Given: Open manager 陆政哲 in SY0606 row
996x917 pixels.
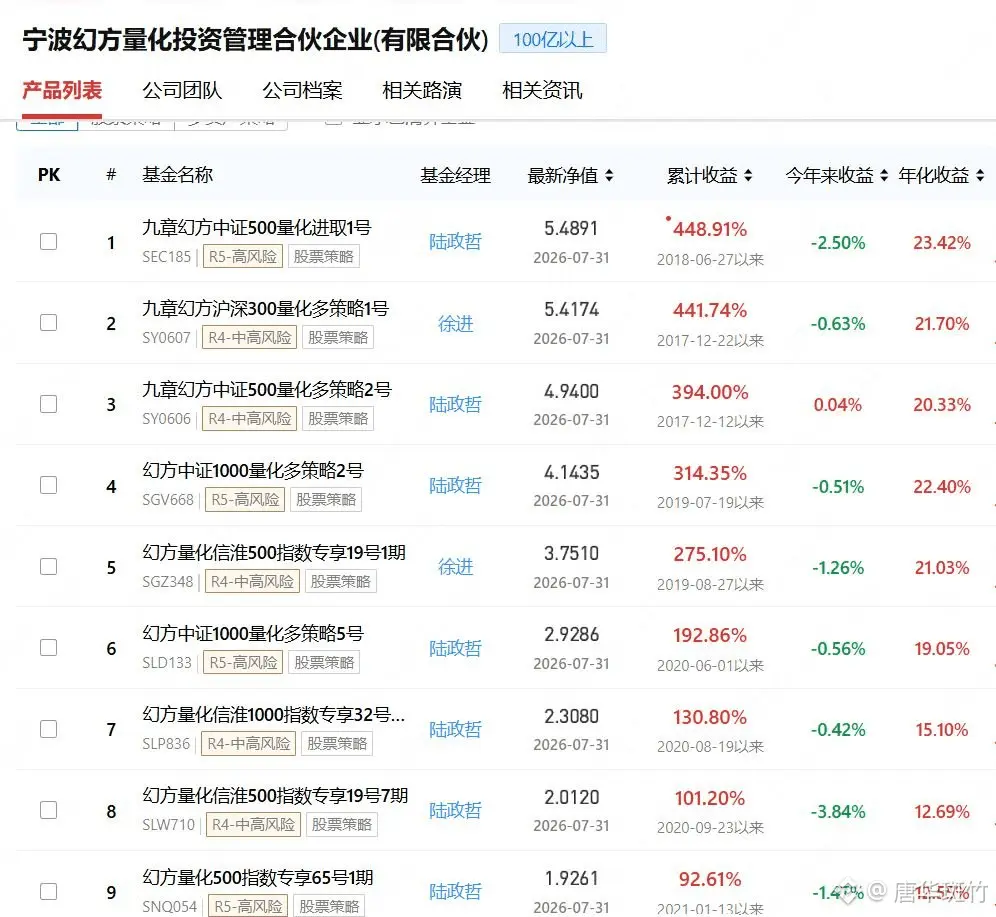Looking at the screenshot, I should pyautogui.click(x=455, y=405).
